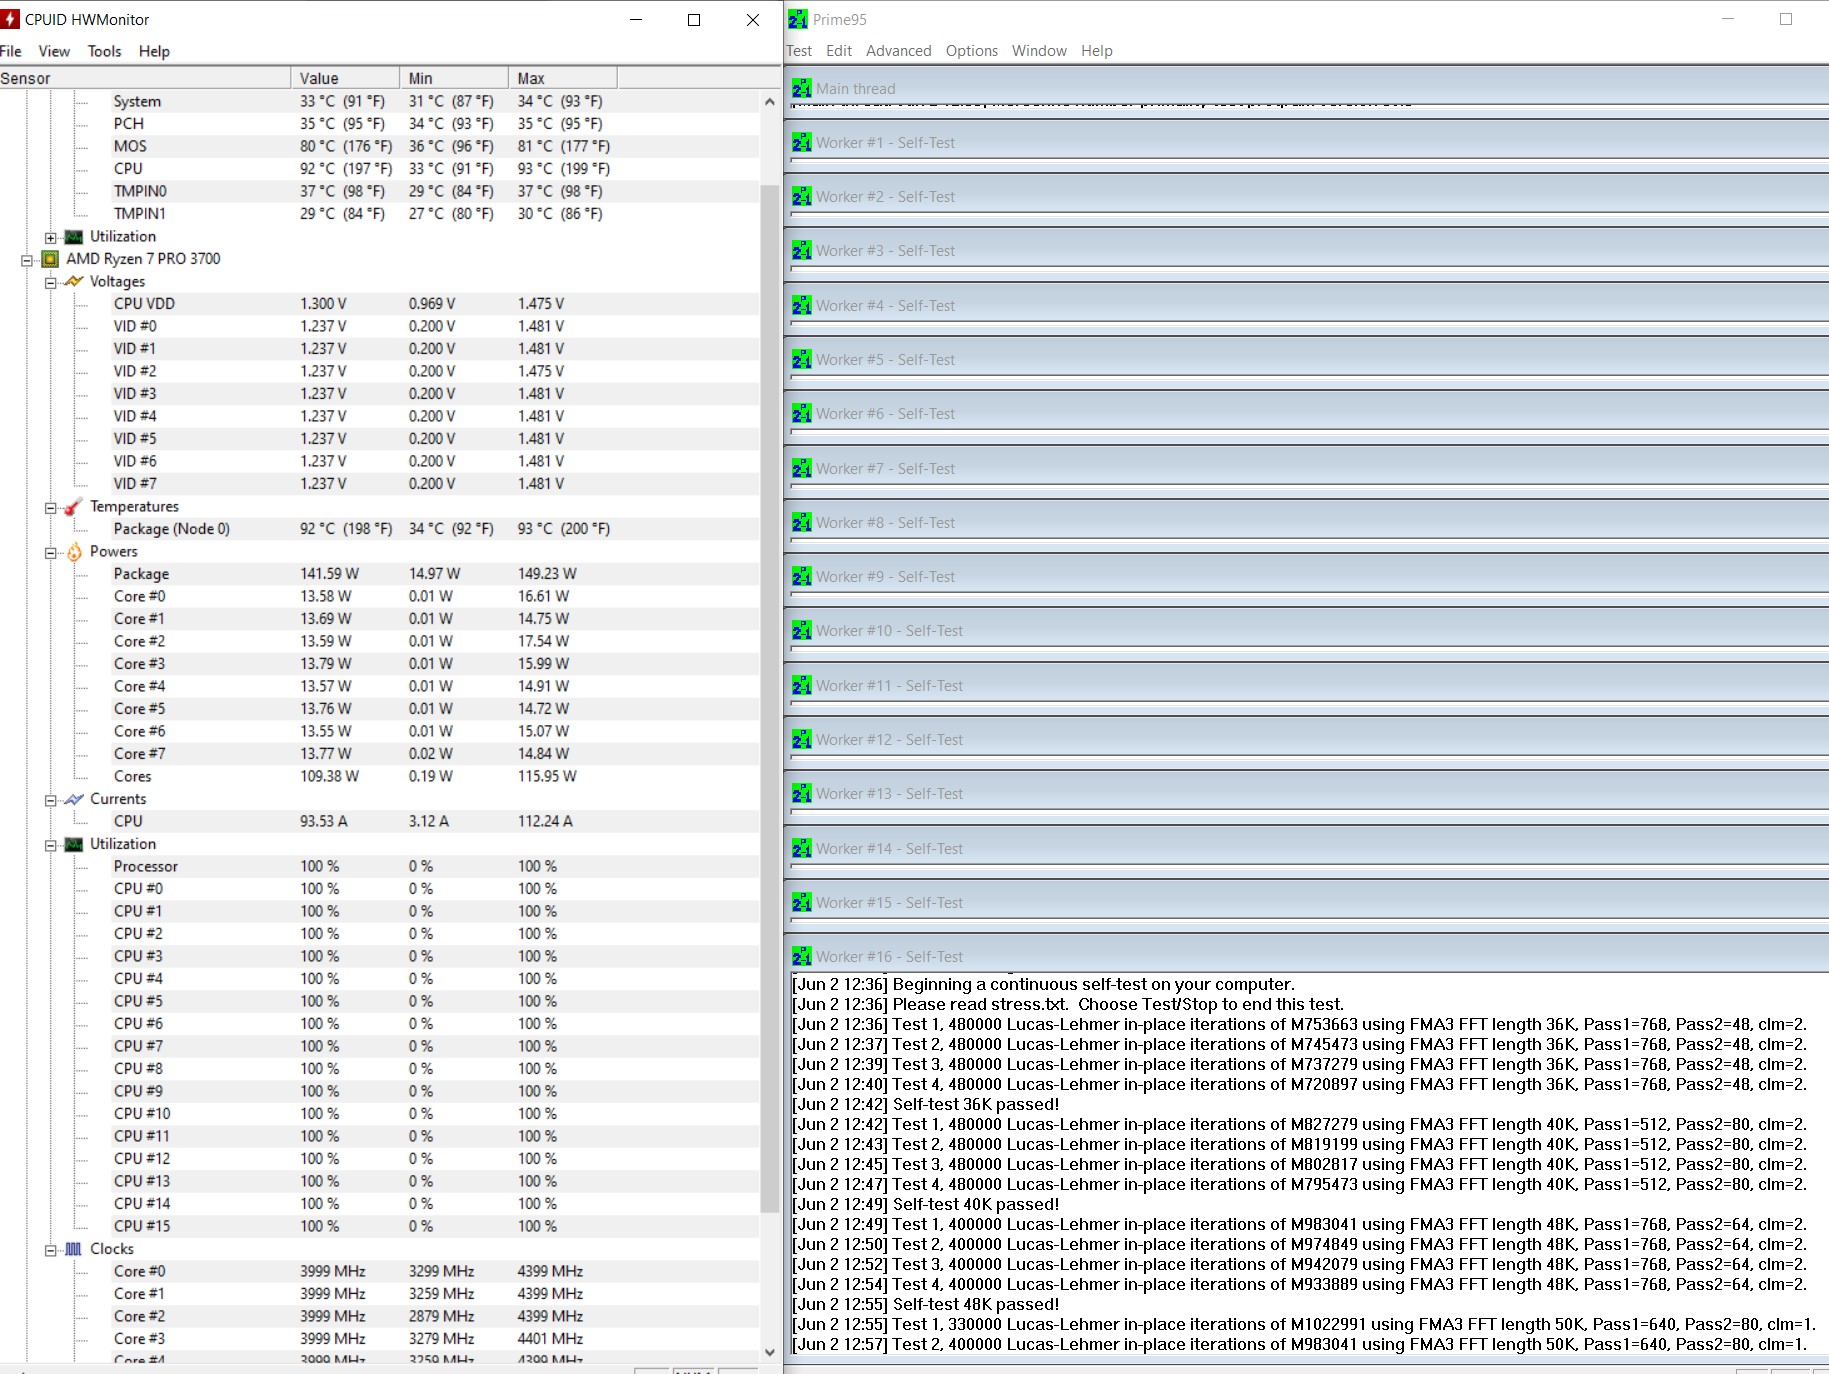Click the Value column header
The height and width of the screenshot is (1374, 1829).
(x=345, y=78)
